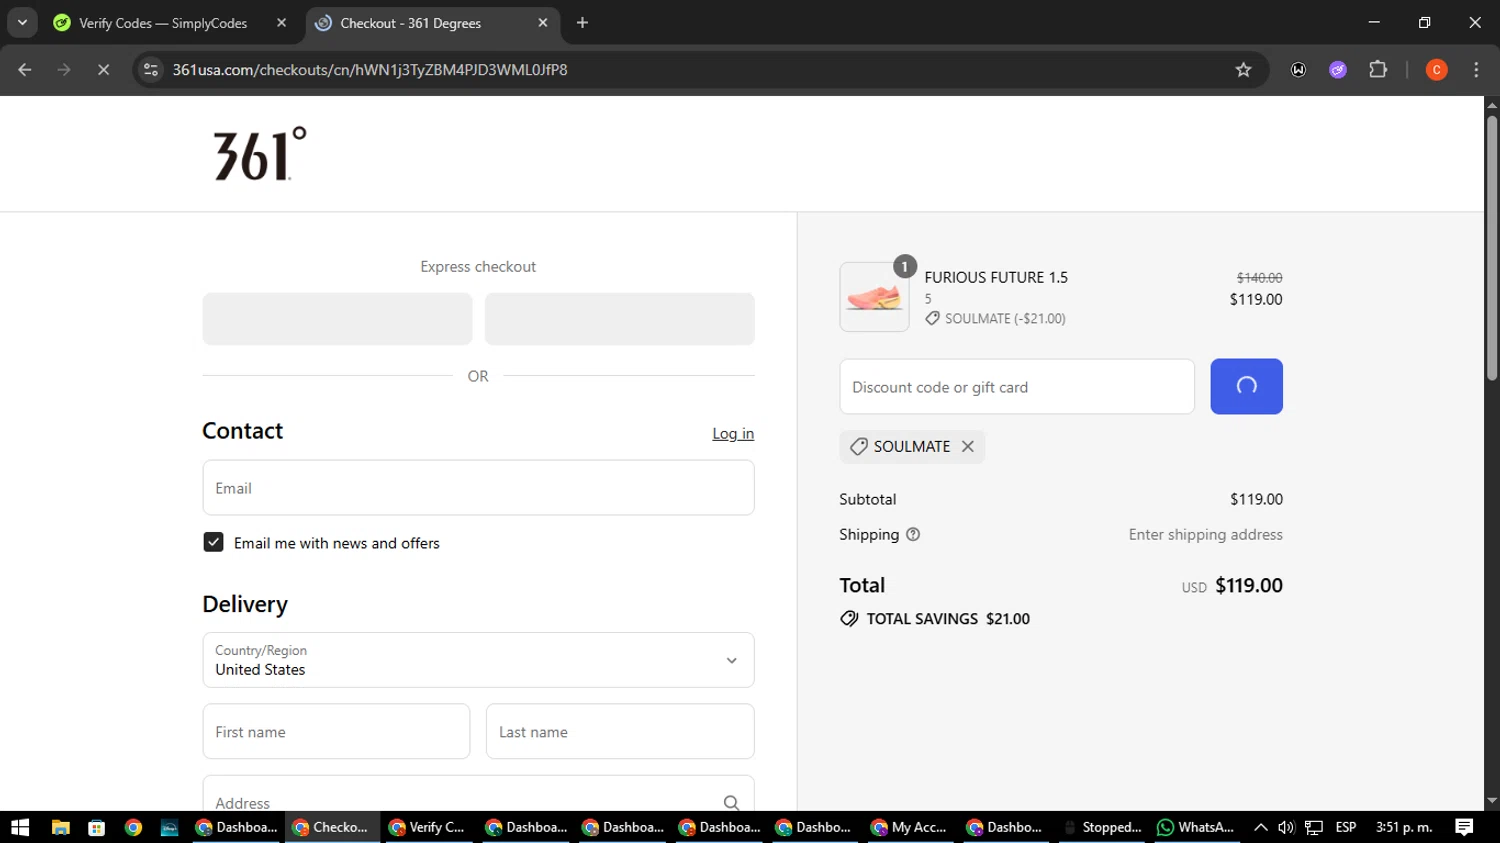Click the TOTAL SAVINGS $21.00 text
1500x843 pixels.
(948, 619)
